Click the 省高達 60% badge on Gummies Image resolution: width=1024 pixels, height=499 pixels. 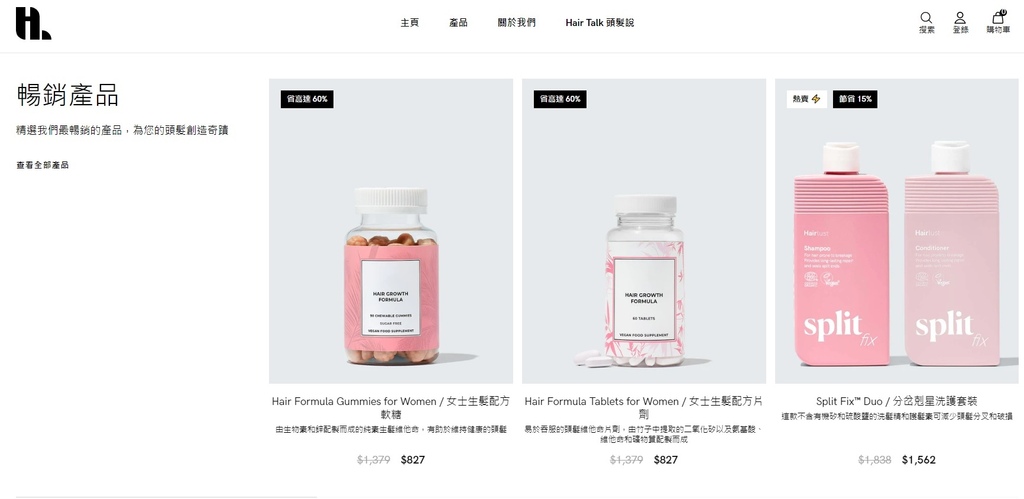(307, 99)
